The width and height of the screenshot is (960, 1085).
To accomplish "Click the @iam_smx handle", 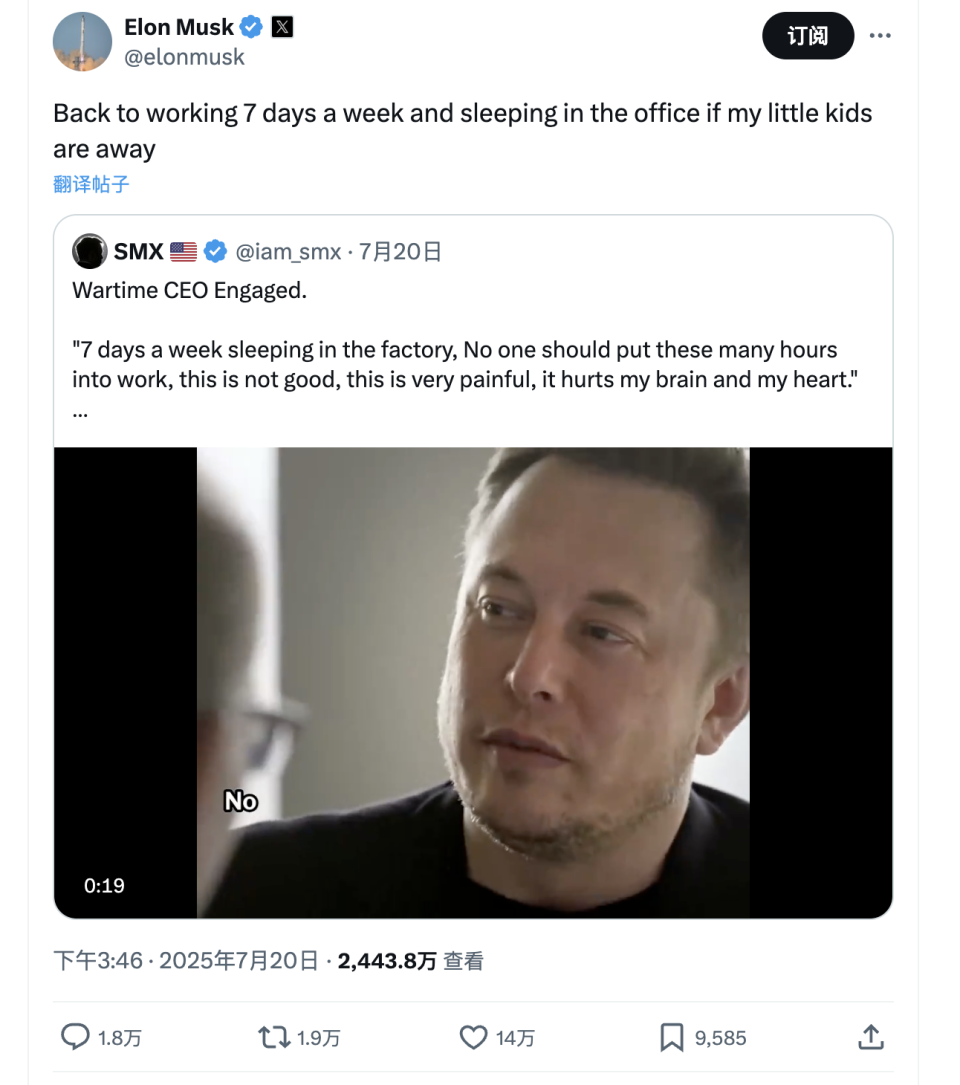I will click(288, 251).
